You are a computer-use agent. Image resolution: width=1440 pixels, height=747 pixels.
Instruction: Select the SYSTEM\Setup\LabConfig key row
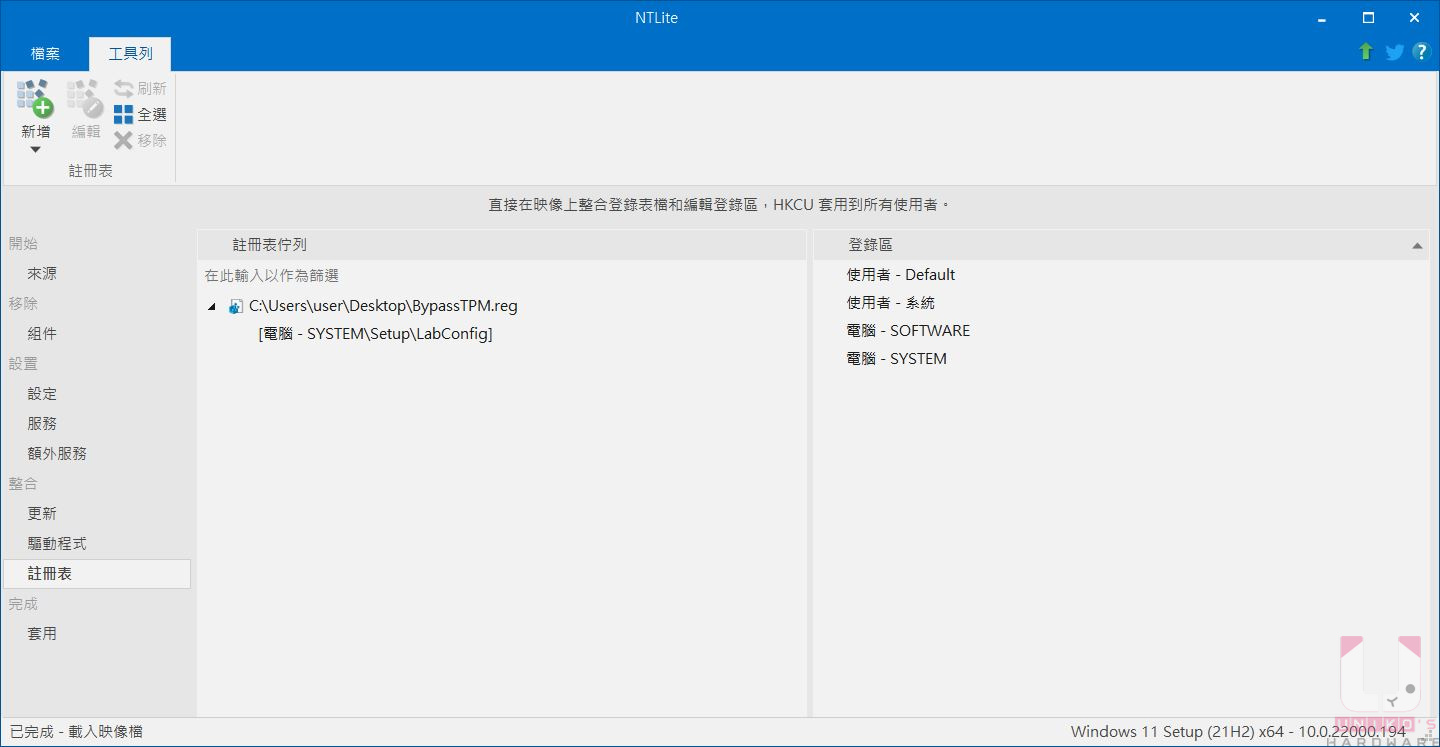click(375, 334)
